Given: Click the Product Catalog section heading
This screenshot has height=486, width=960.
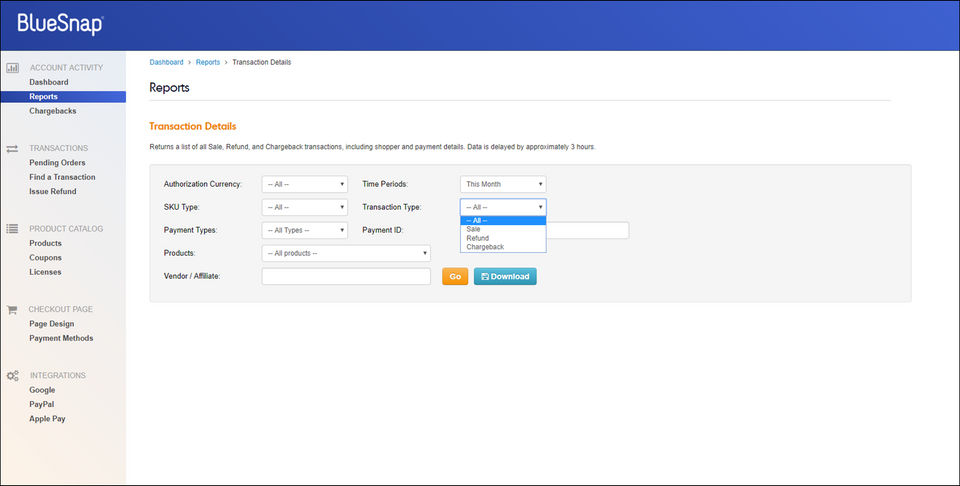Looking at the screenshot, I should click(66, 229).
